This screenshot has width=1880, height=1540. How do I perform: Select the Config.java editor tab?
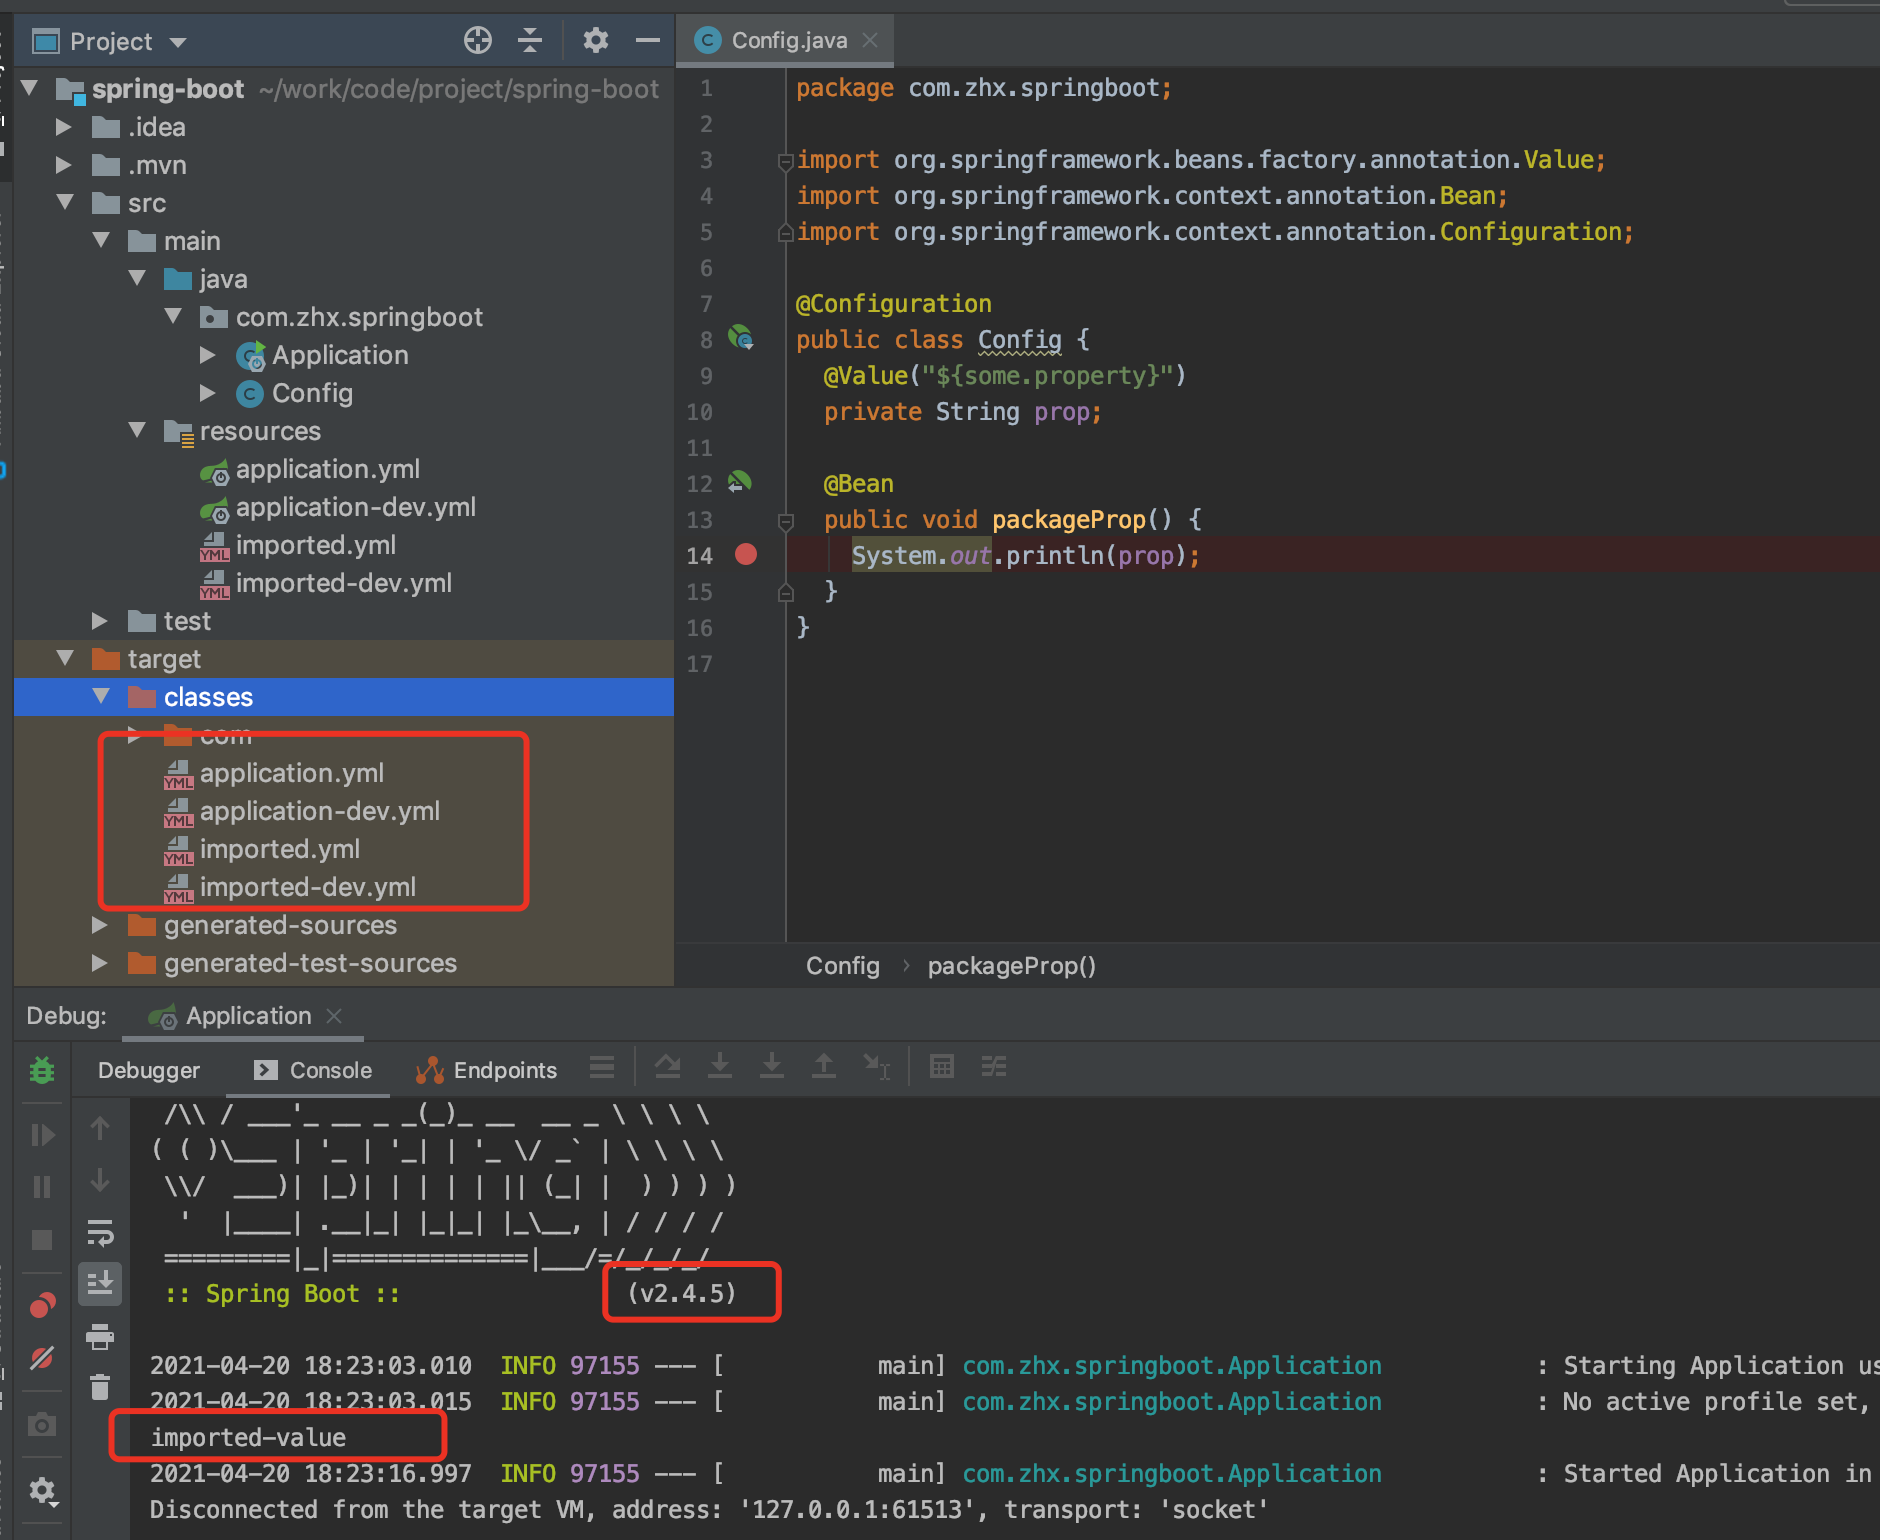(x=785, y=40)
